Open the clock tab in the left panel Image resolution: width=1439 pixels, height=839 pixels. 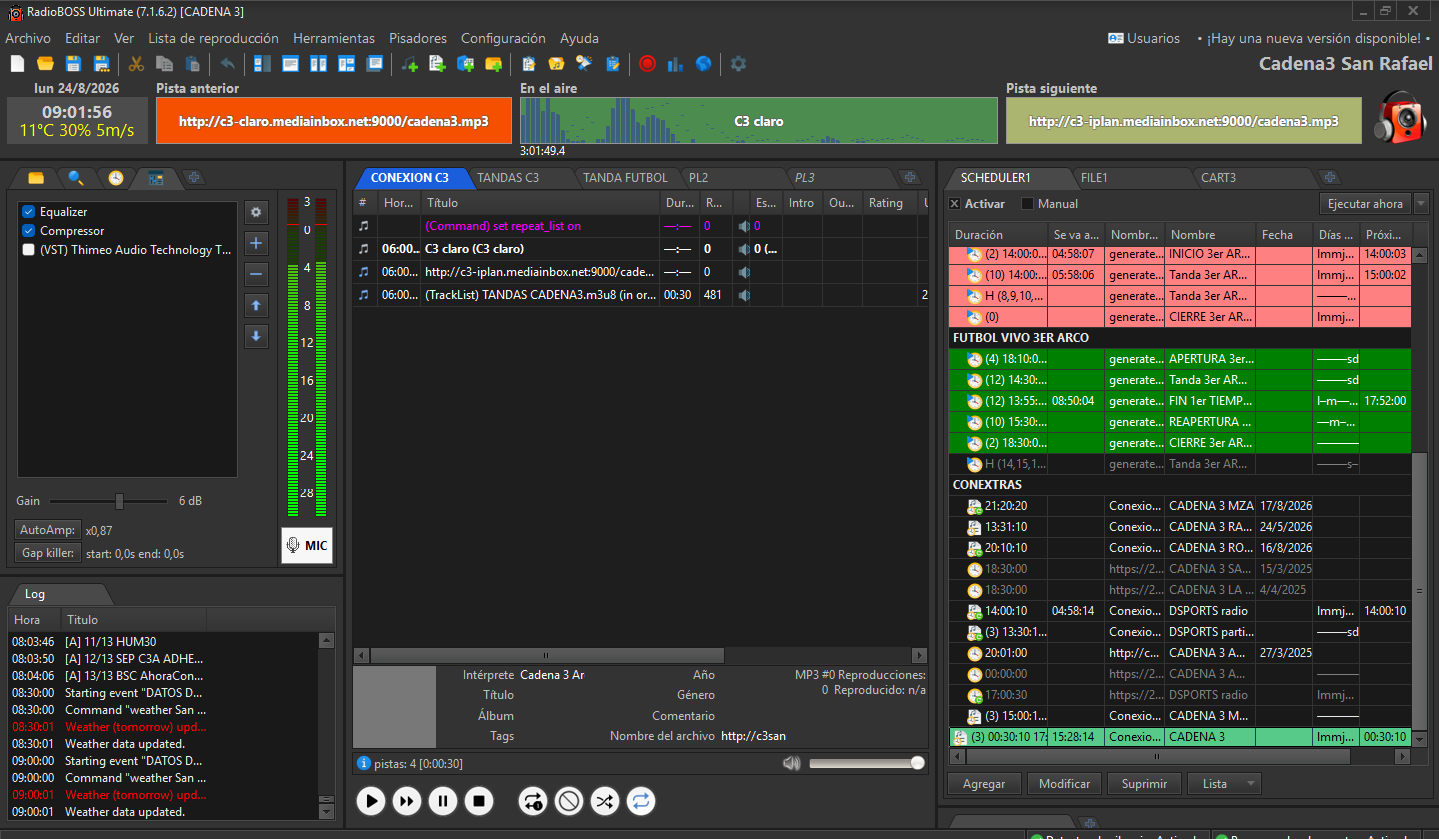click(x=116, y=178)
